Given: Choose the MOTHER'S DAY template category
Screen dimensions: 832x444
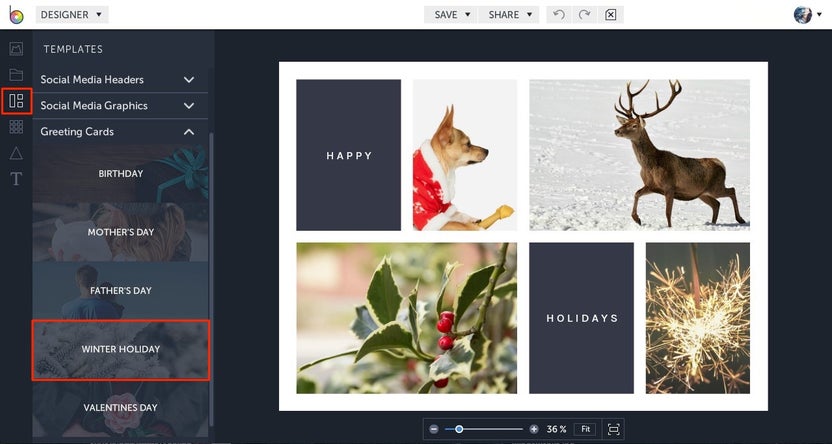Looking at the screenshot, I should [x=120, y=232].
